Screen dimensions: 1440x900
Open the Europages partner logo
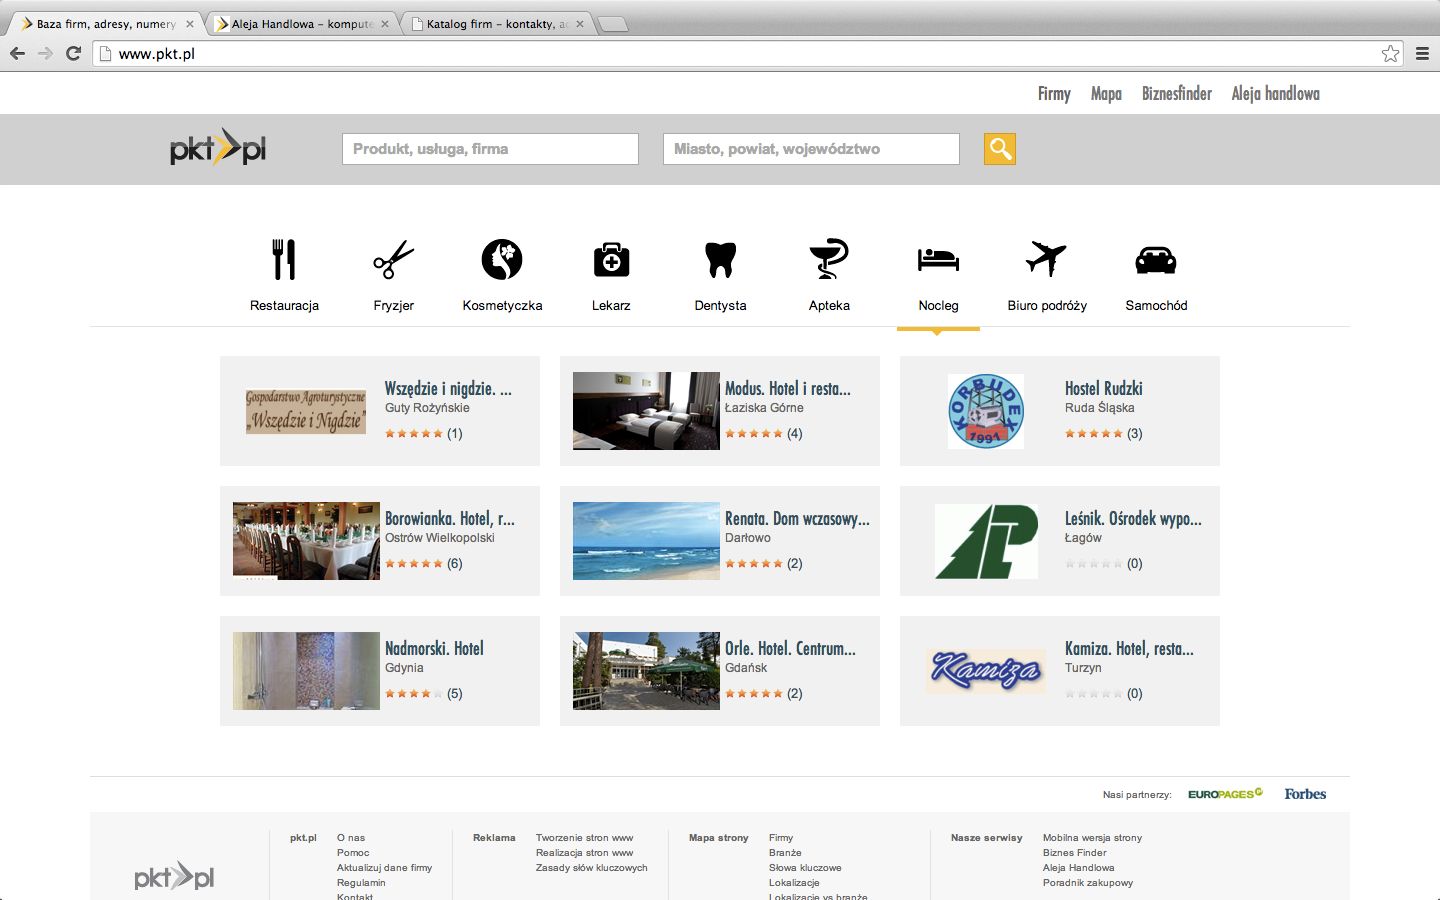point(1225,794)
